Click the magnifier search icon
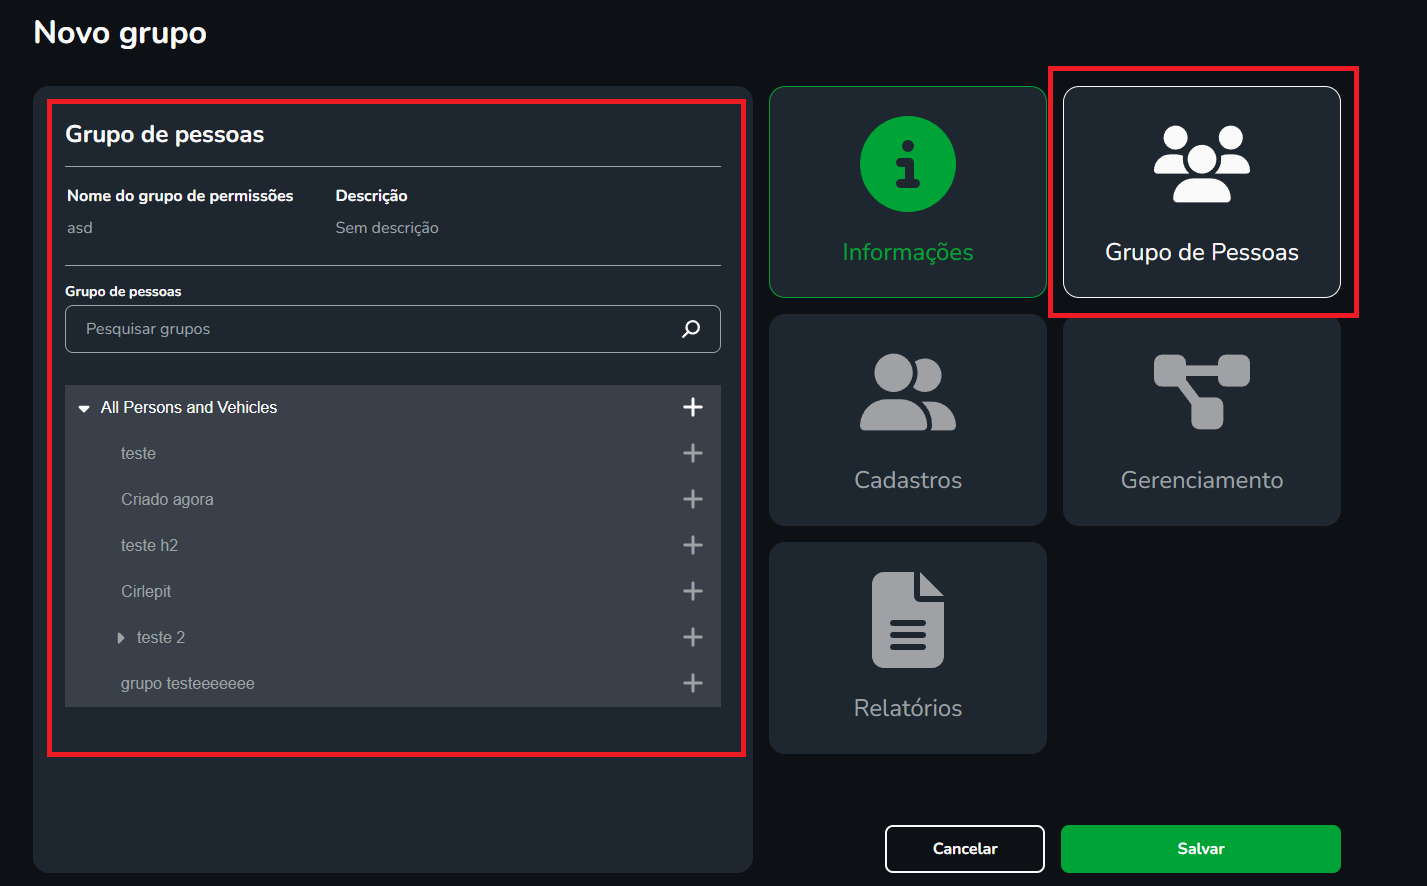 click(691, 329)
